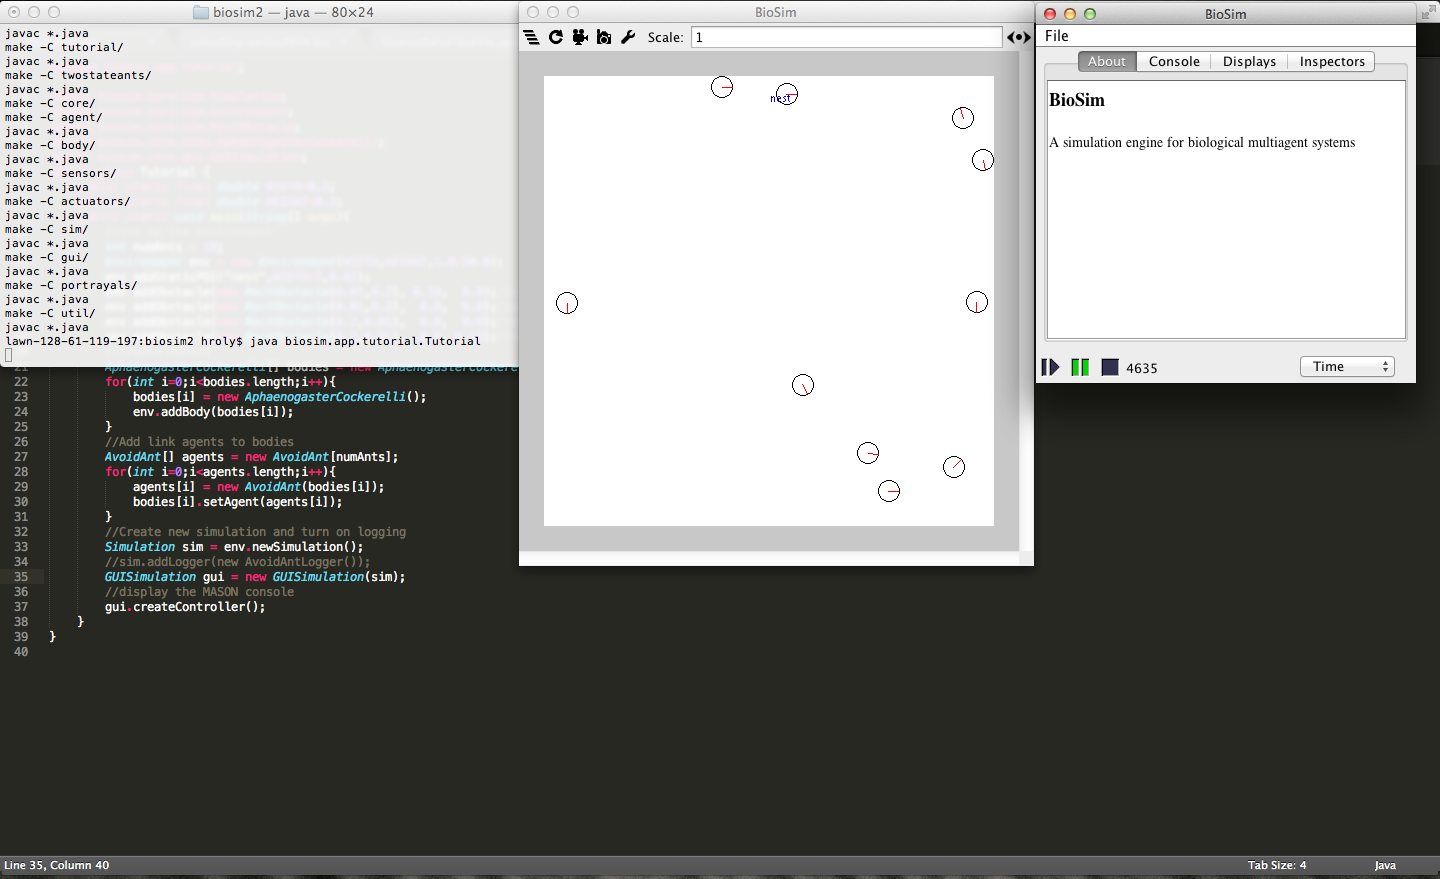Click the Tab Size: 4 status bar item
1440x879 pixels.
[1277, 865]
